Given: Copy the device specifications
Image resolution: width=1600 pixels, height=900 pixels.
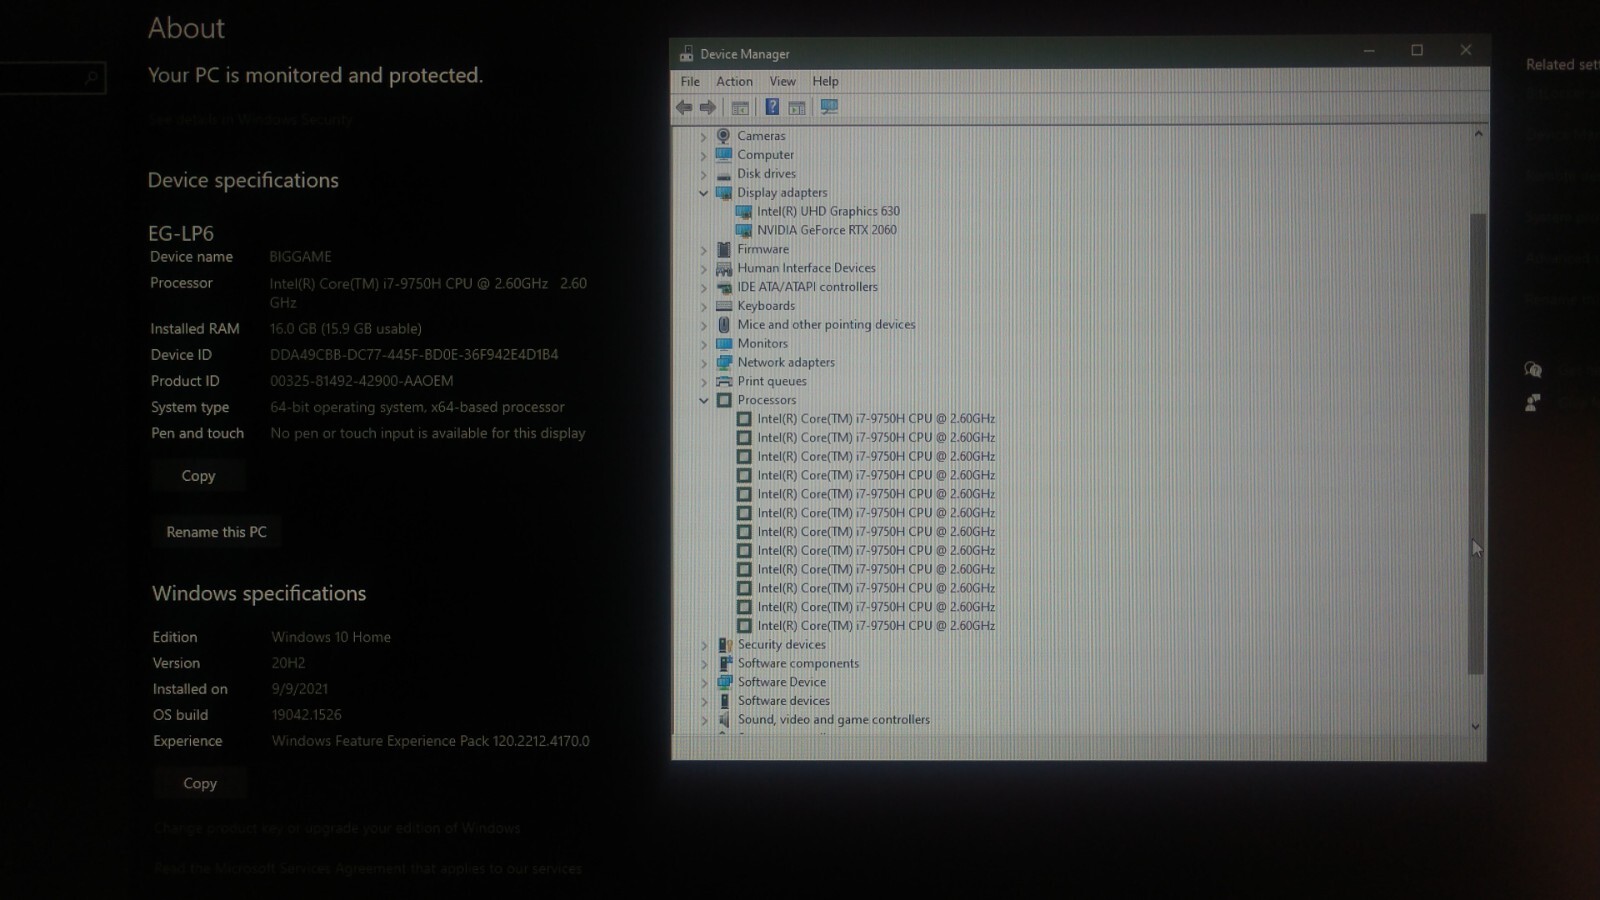Looking at the screenshot, I should (198, 476).
